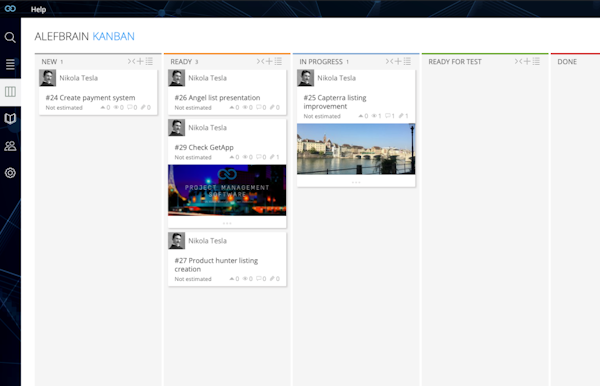The image size is (600, 386).
Task: Open the Help menu in top bar
Action: coord(38,10)
